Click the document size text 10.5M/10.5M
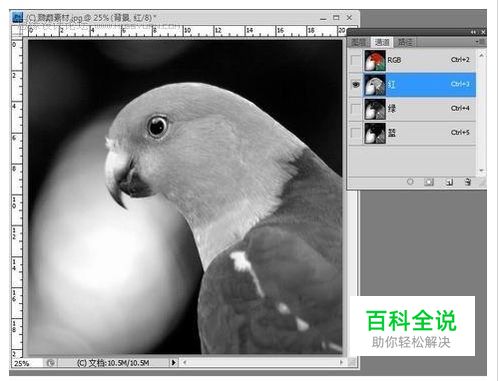The width and height of the screenshot is (500, 381). coord(127,363)
